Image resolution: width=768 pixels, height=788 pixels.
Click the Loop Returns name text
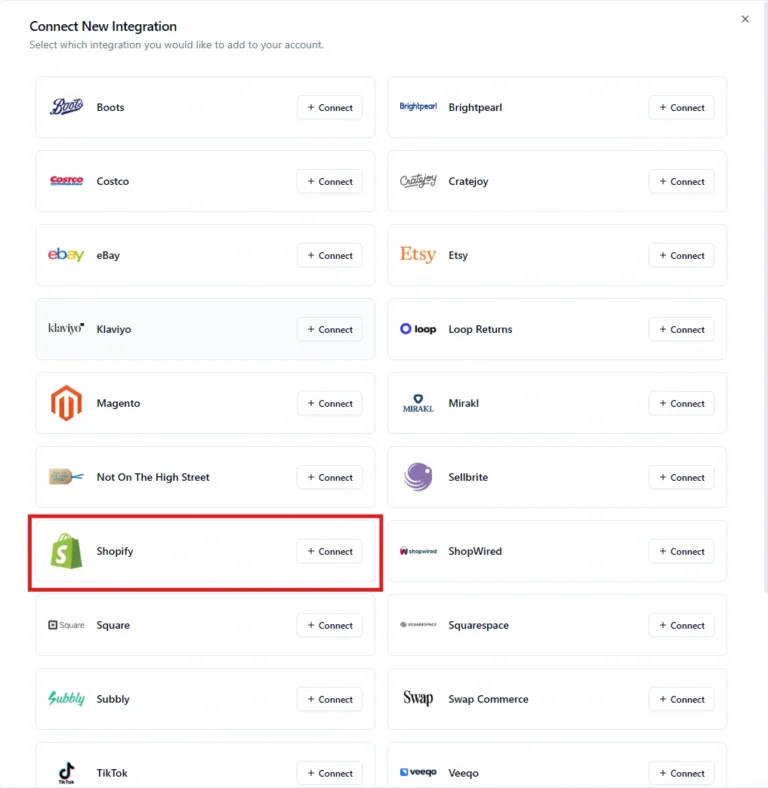click(x=480, y=329)
